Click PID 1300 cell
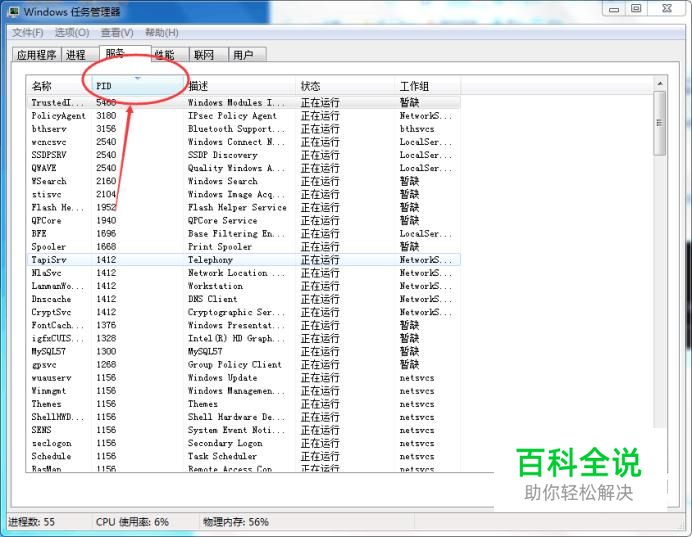The height and width of the screenshot is (537, 692). 106,352
